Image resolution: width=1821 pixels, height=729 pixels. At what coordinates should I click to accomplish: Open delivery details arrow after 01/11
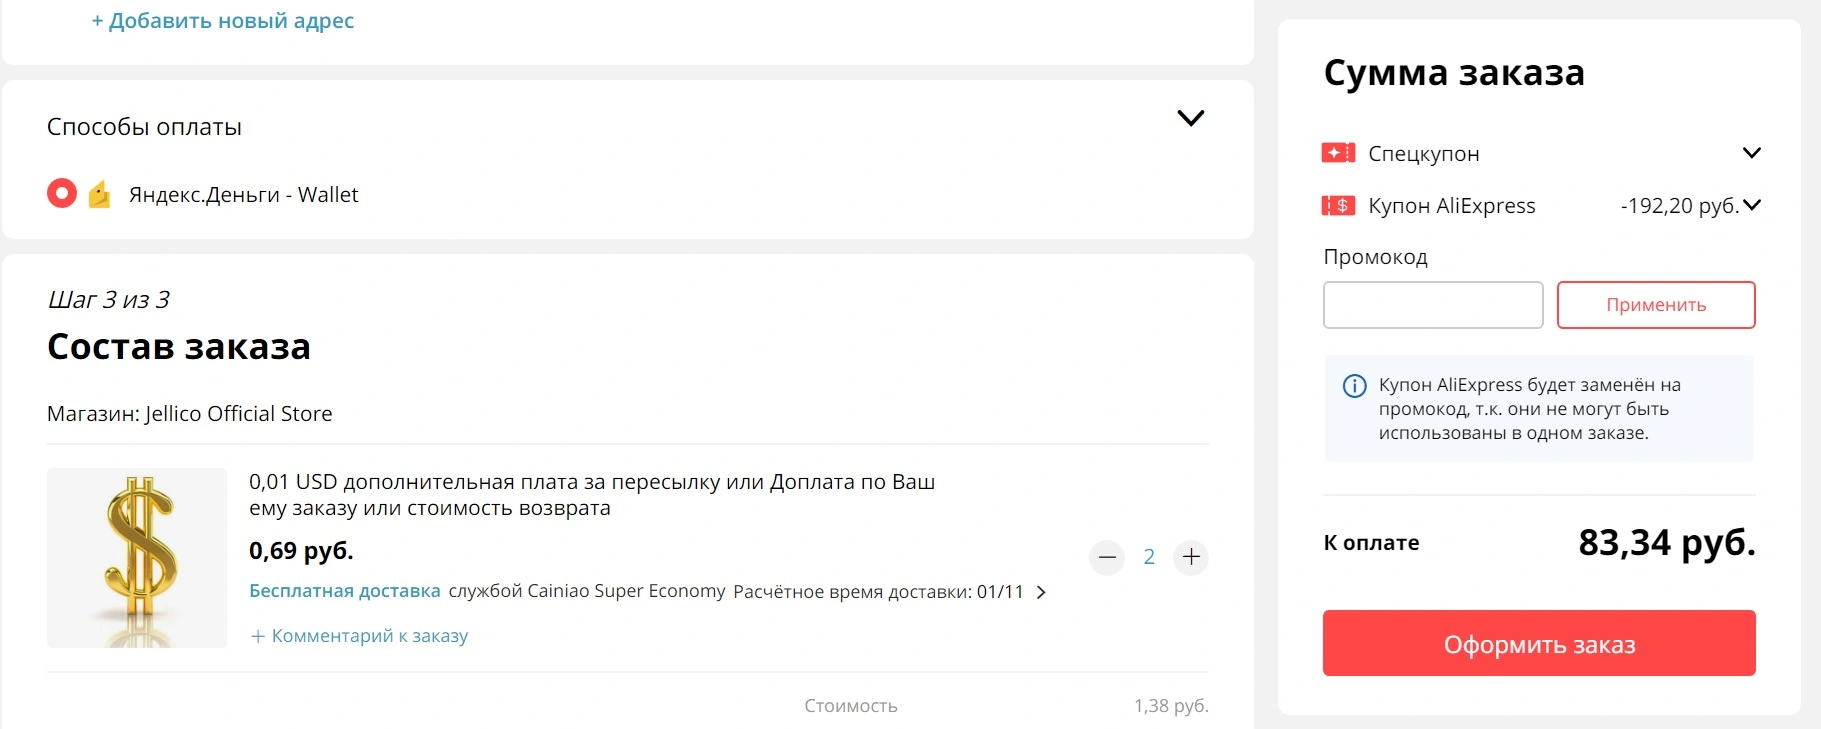[1041, 592]
